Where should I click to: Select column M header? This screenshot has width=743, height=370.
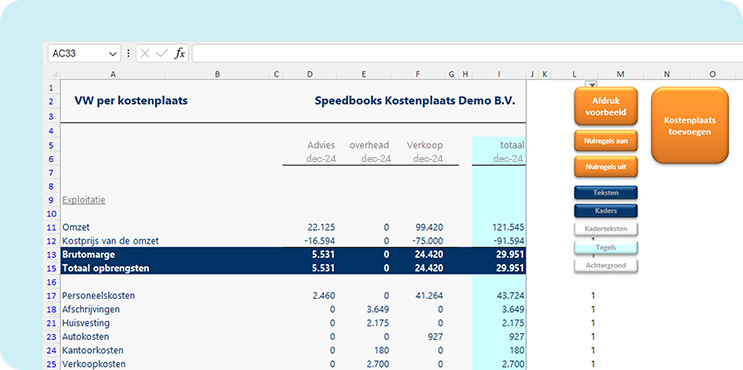pos(621,74)
